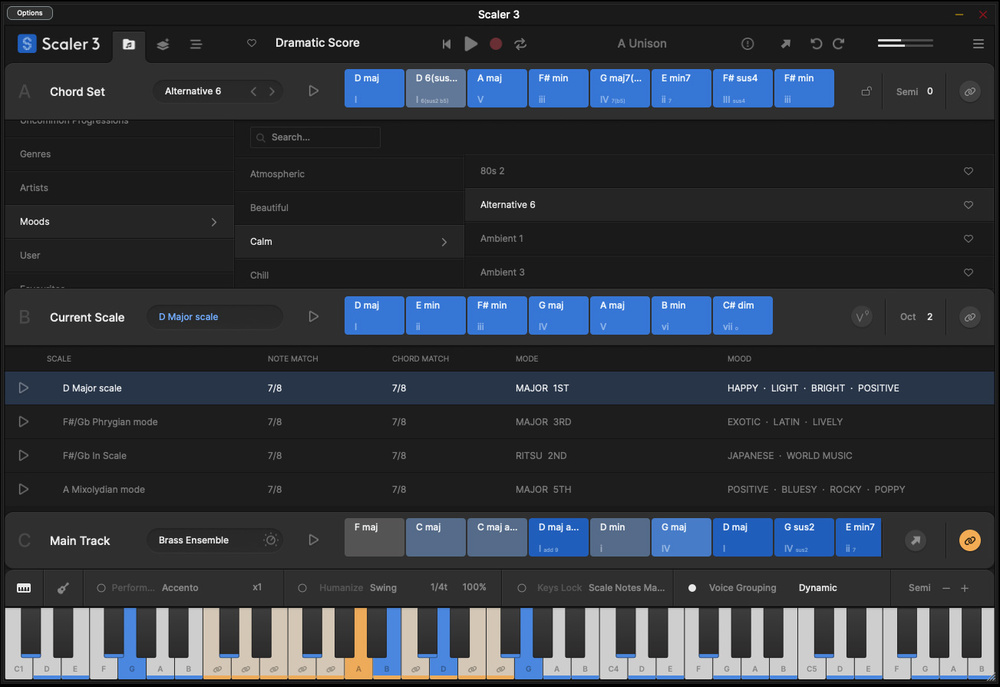Screen dimensions: 1000x687
Task: Open the D Major scale dropdown
Action: tap(214, 317)
